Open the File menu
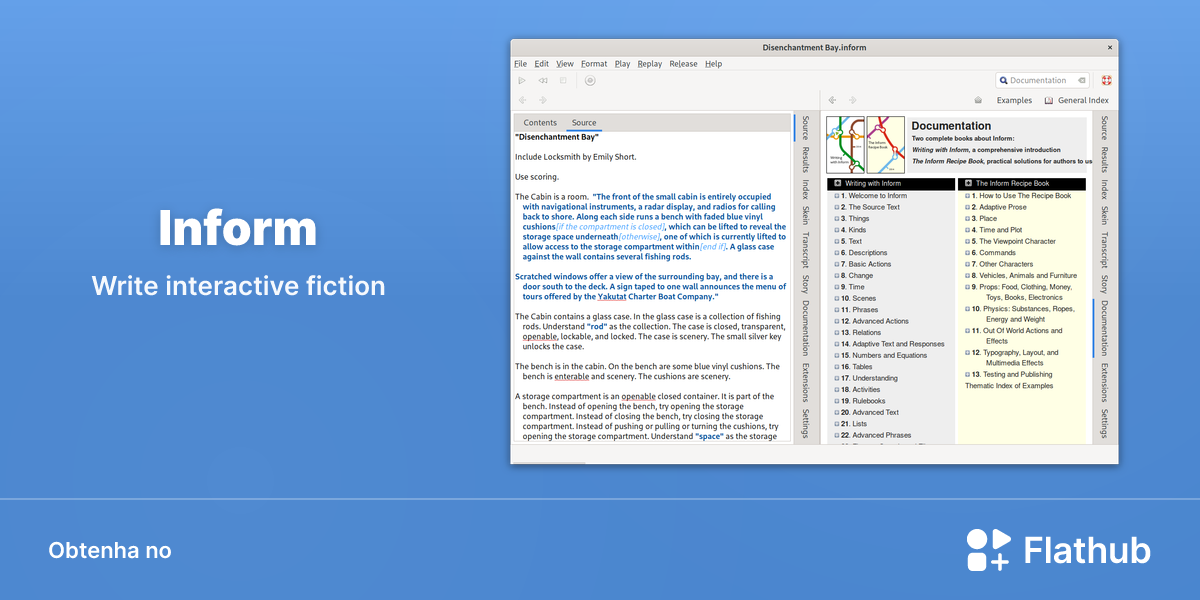Image resolution: width=1200 pixels, height=600 pixels. 520,64
